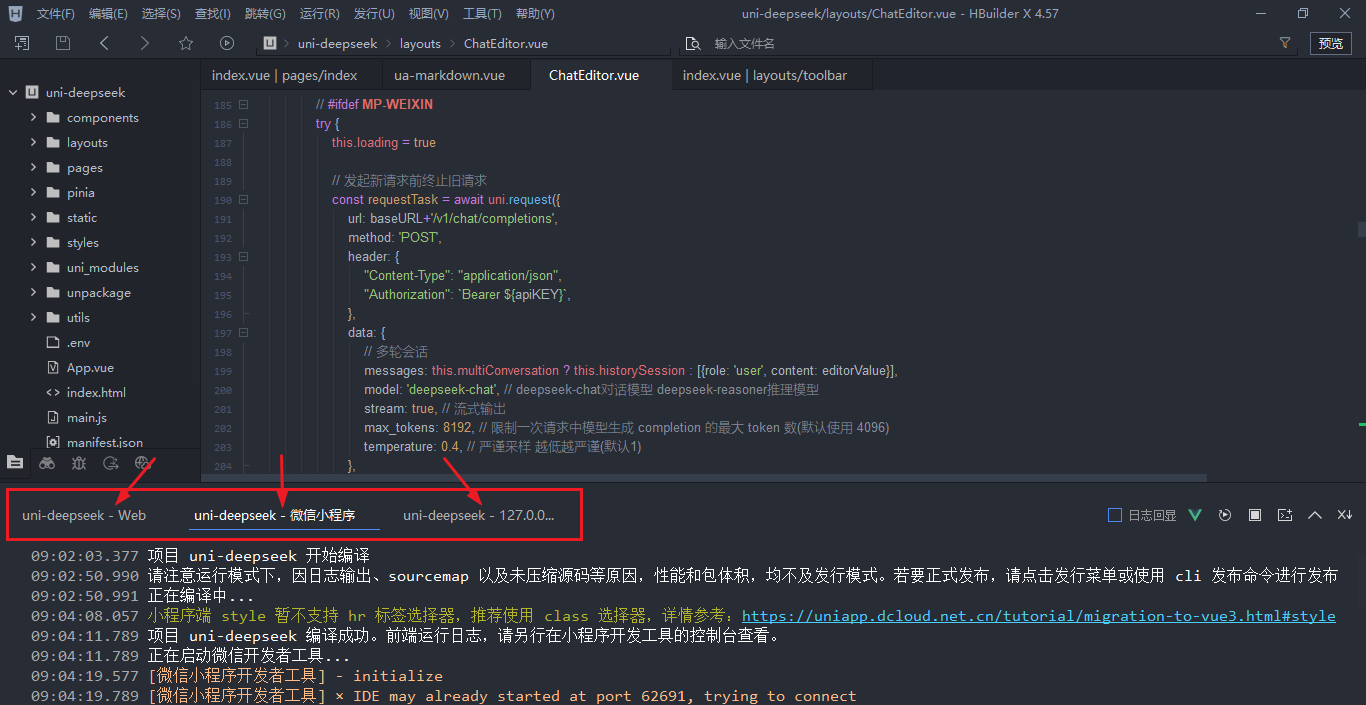Open main.js in the project tree
Viewport: 1366px width, 705px height.
pyautogui.click(x=87, y=417)
